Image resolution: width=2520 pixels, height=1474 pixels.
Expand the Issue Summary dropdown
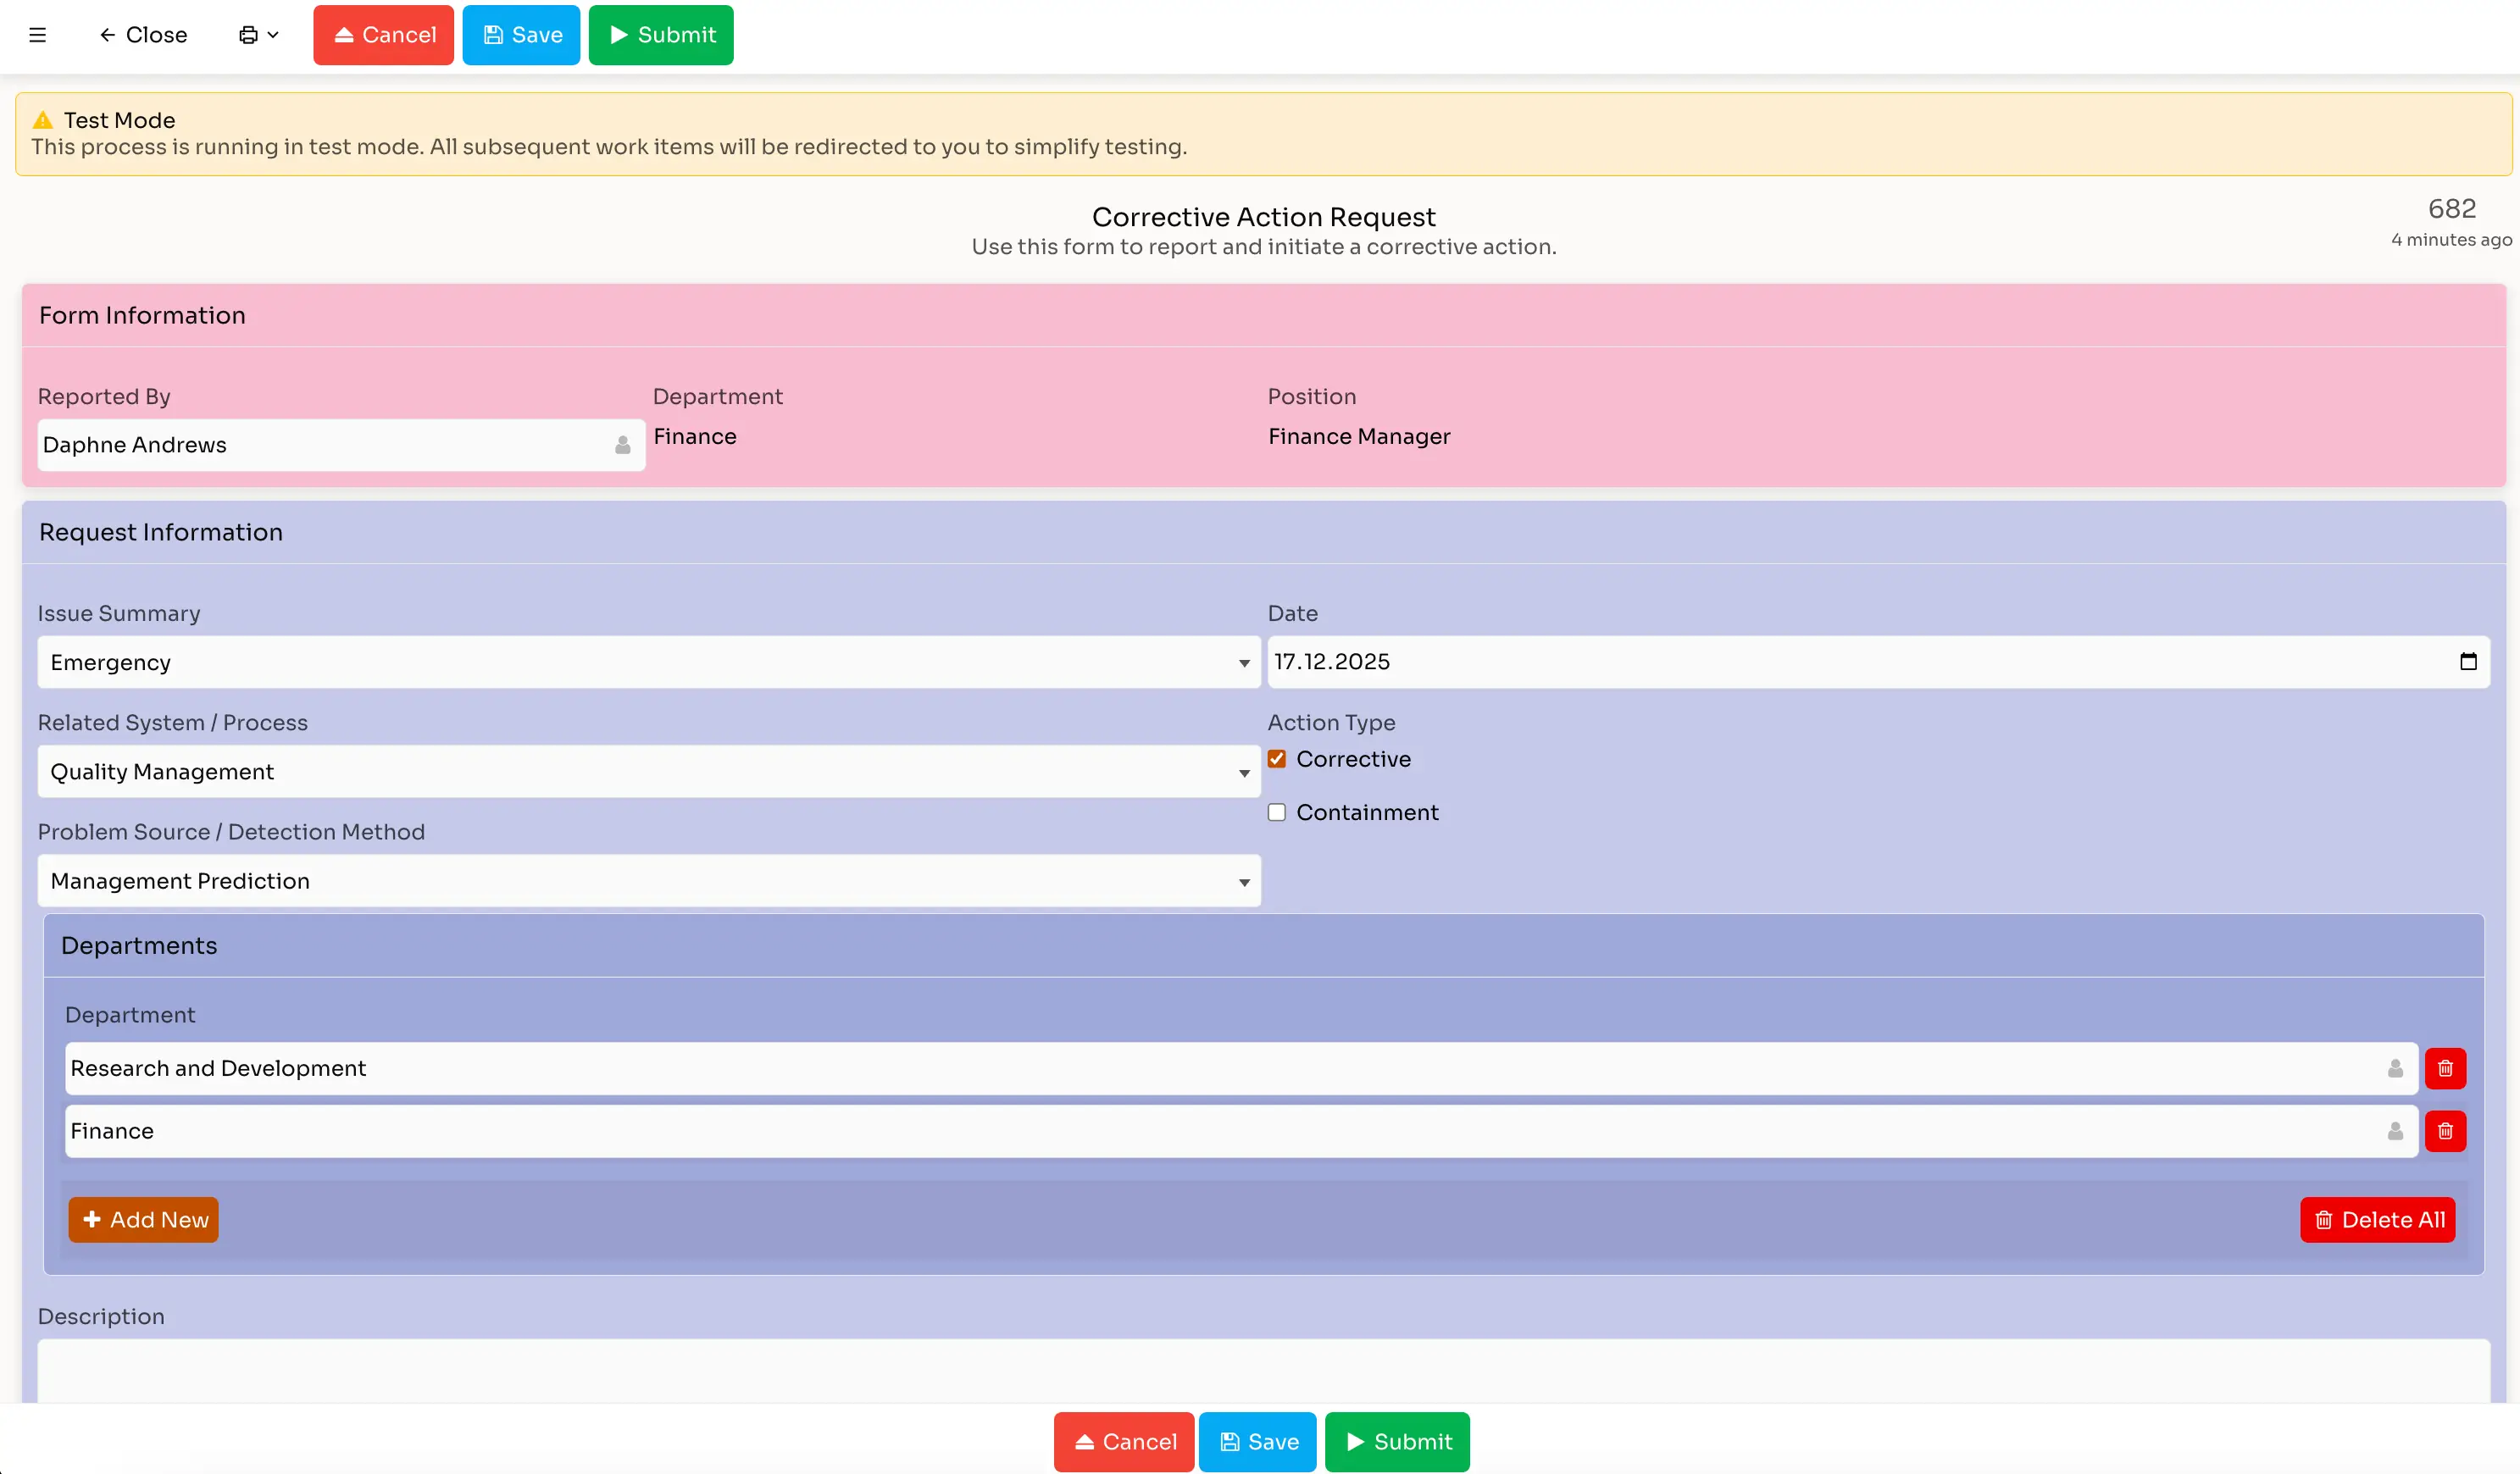click(x=648, y=662)
